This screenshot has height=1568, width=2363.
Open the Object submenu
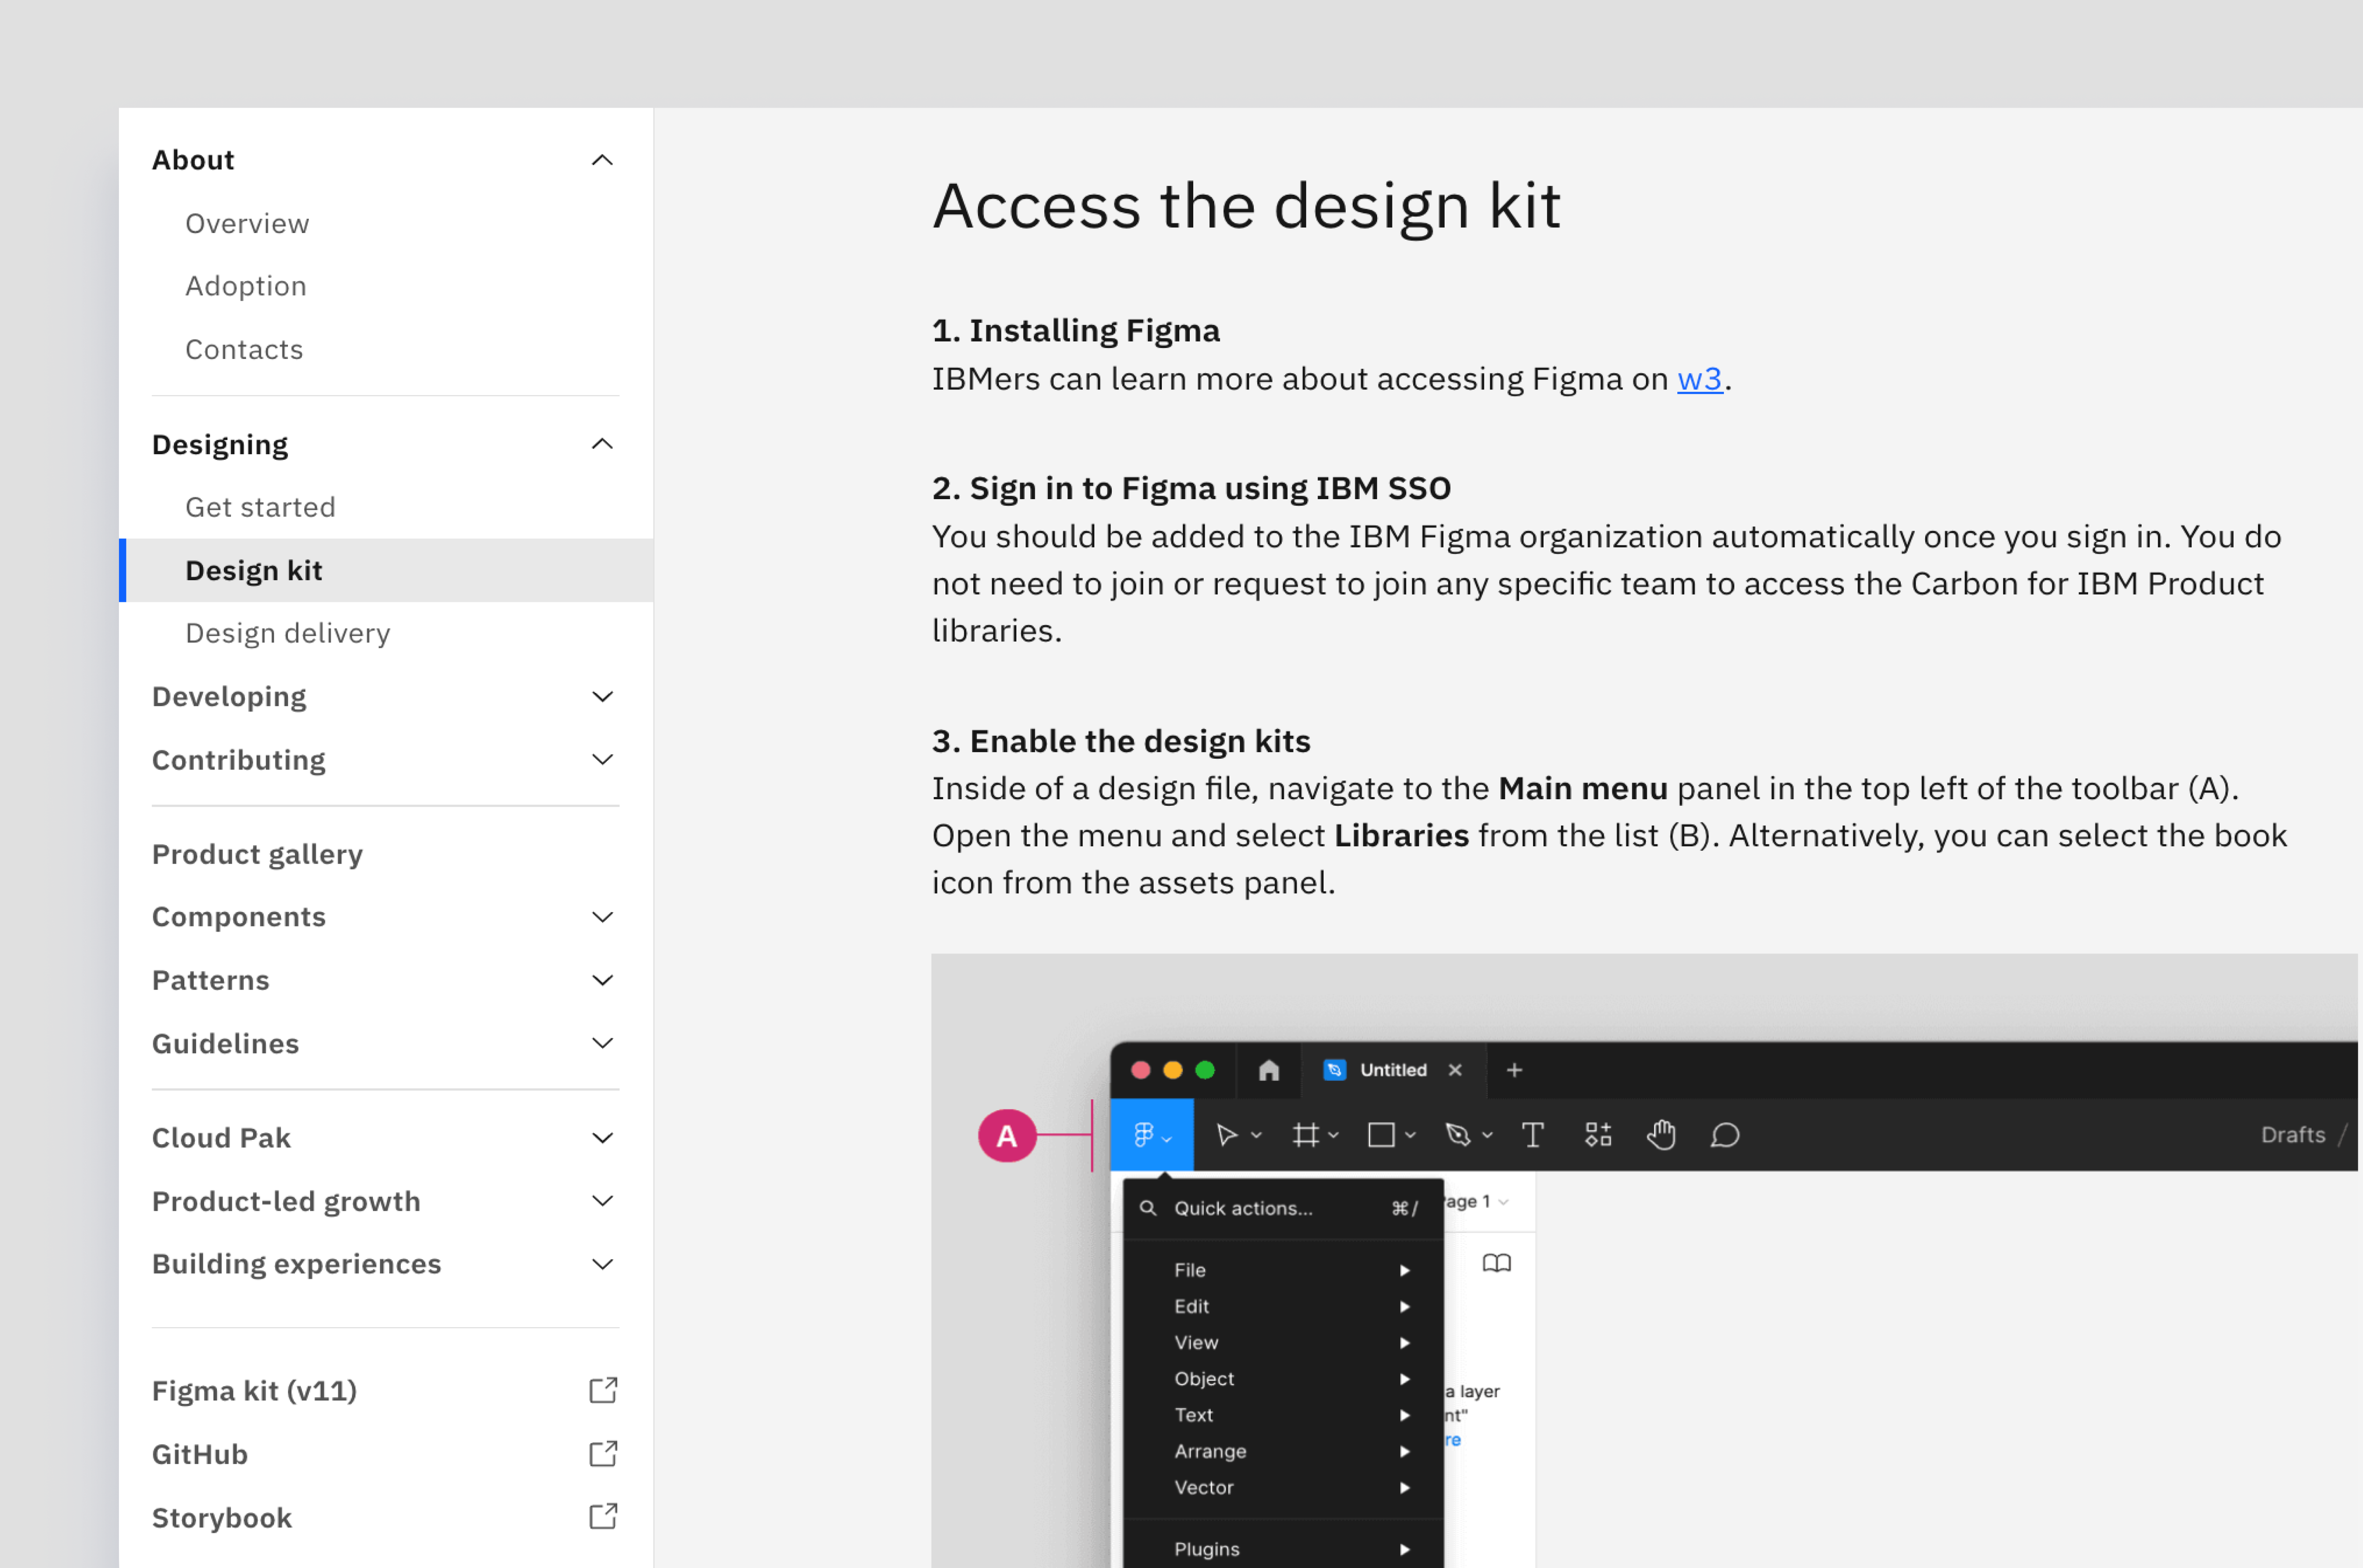[1283, 1378]
